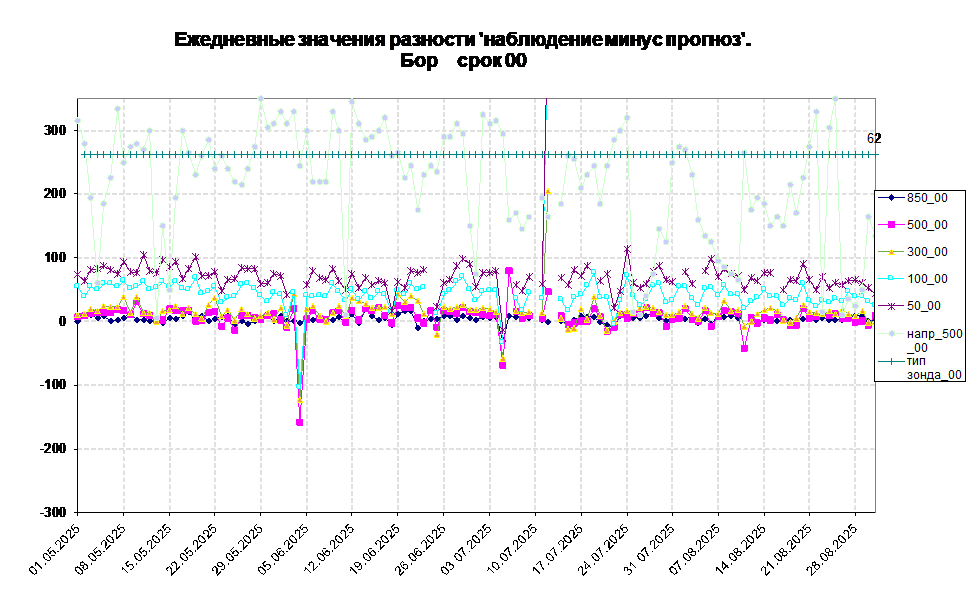Select the purple asterisk legend marker

[891, 306]
